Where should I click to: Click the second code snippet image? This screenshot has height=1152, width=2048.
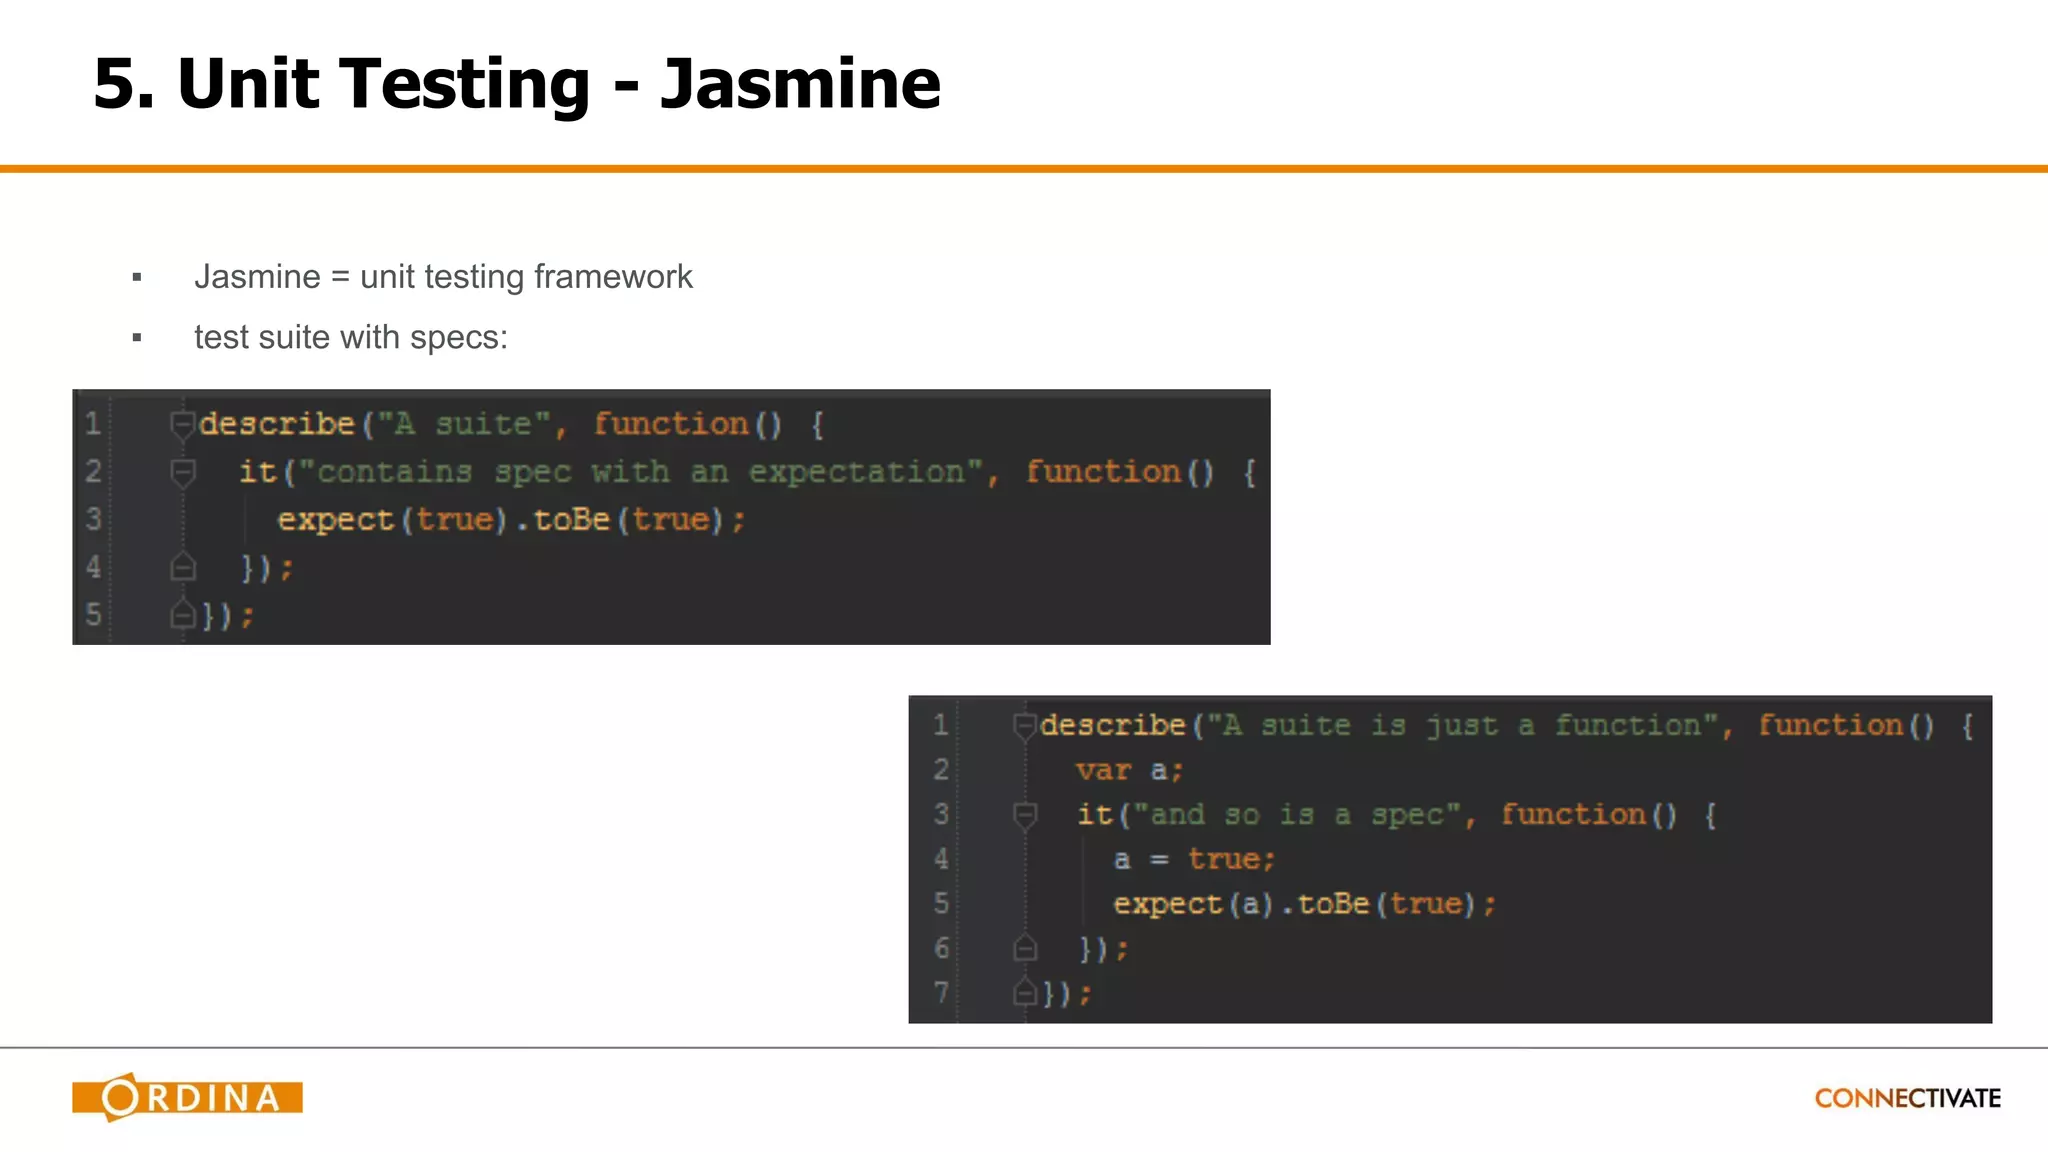pyautogui.click(x=1450, y=859)
